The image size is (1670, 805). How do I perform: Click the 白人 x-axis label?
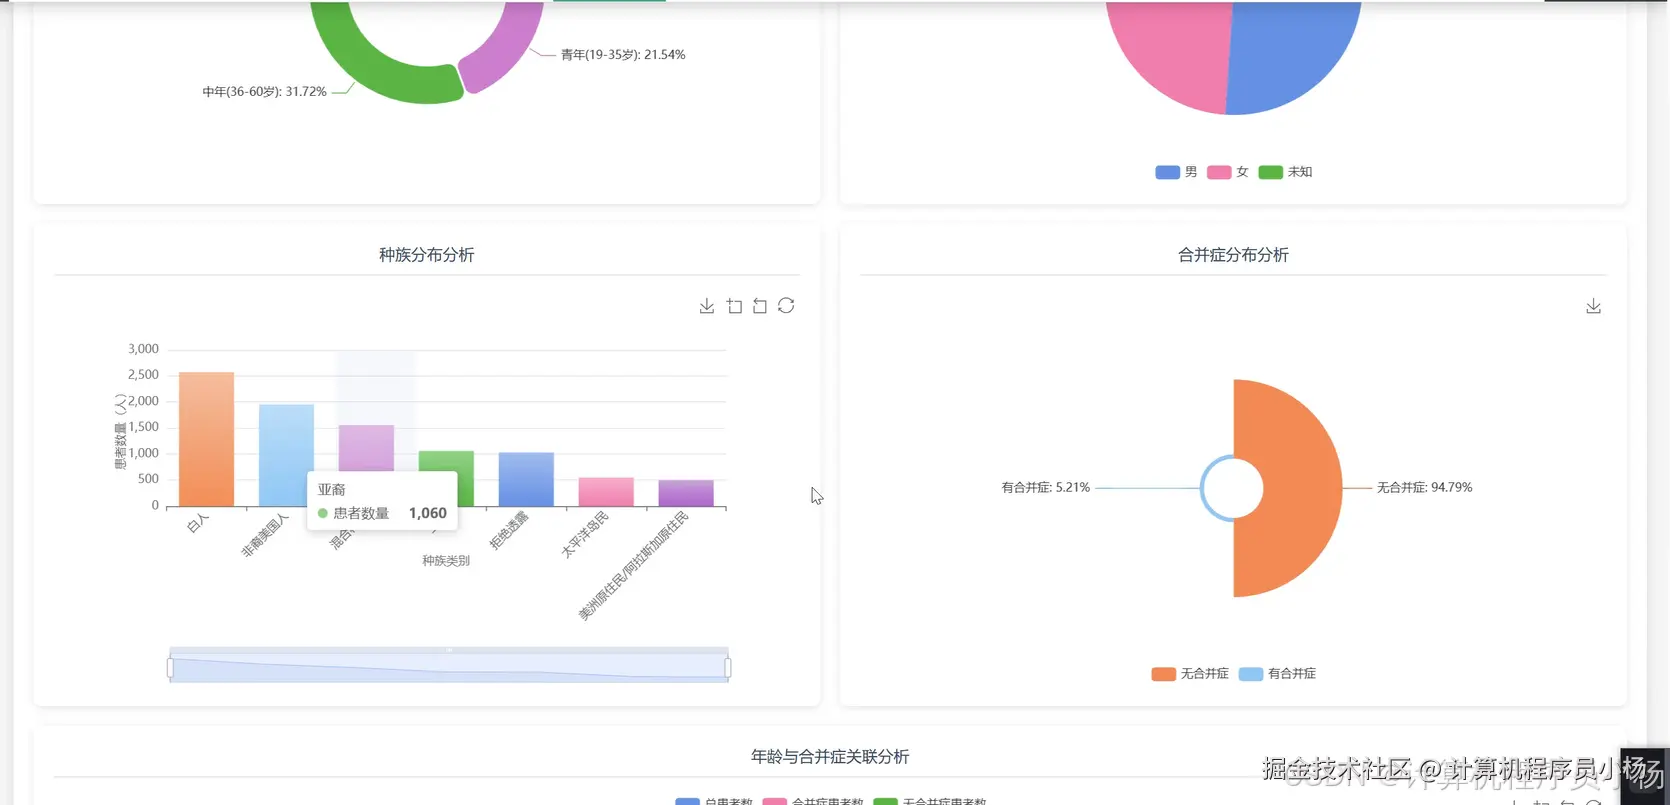click(x=198, y=523)
